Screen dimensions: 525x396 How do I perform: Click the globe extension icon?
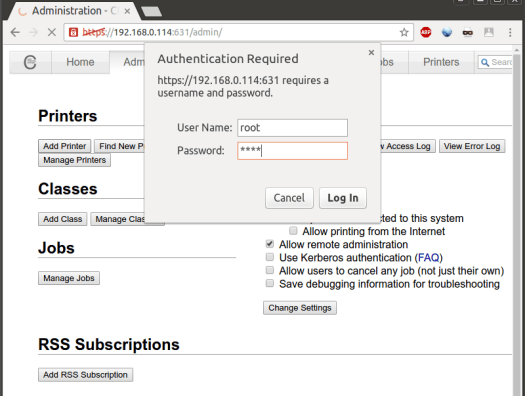point(447,32)
